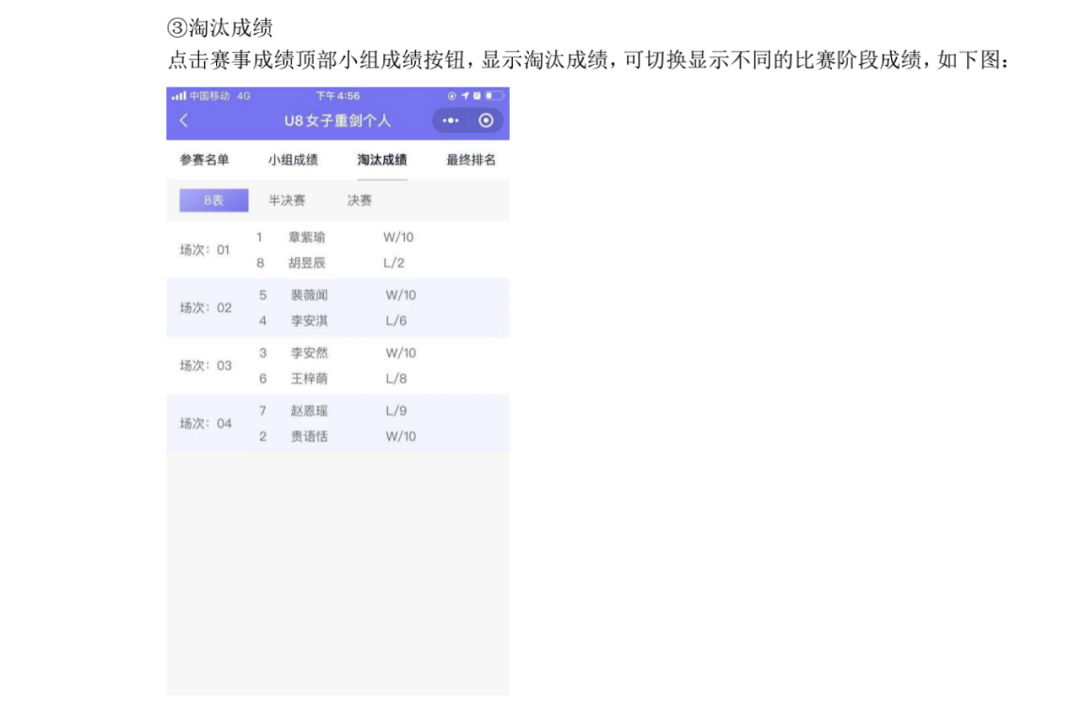Open the three-dots more menu
Image resolution: width=1080 pixels, height=705 pixels.
coord(450,120)
